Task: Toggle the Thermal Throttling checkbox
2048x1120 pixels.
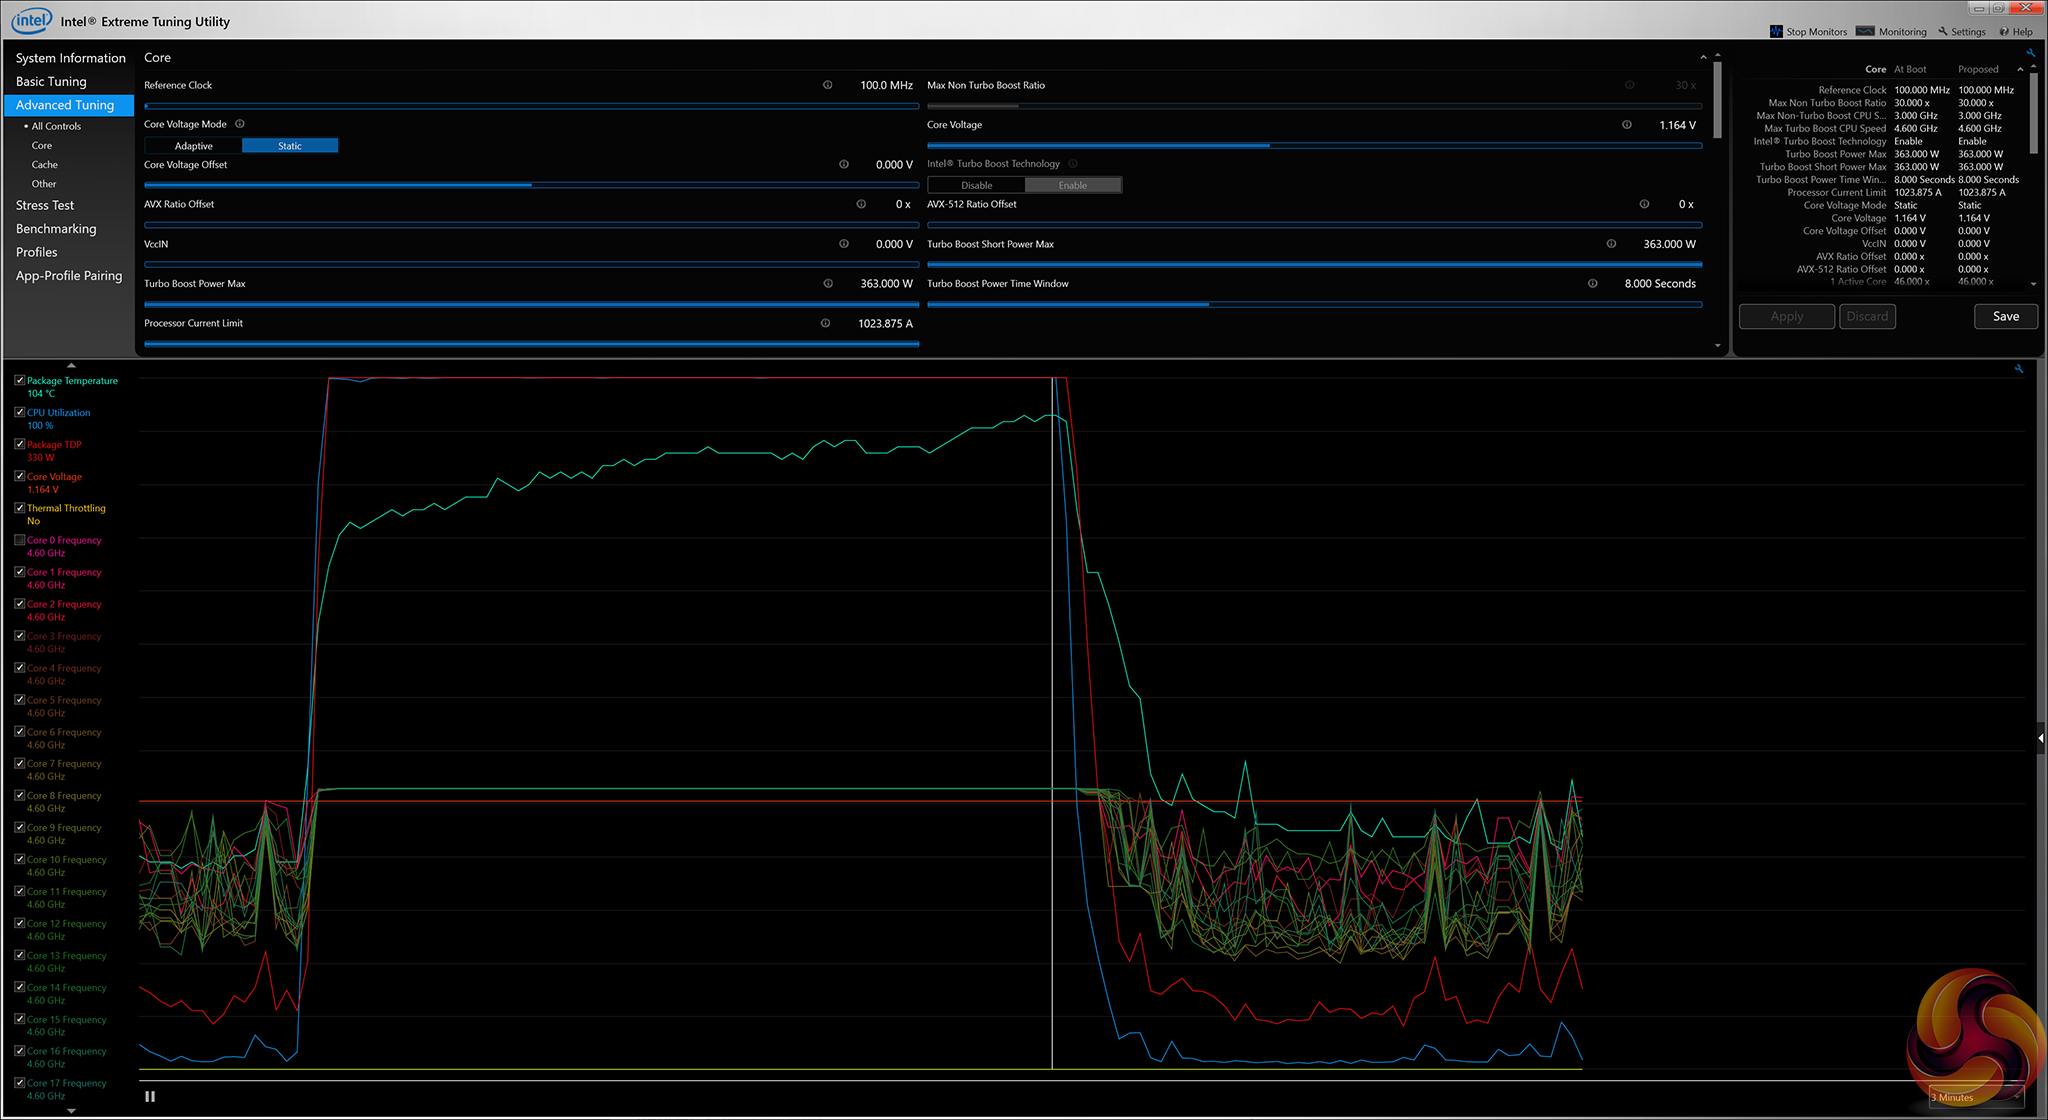Action: 20,508
